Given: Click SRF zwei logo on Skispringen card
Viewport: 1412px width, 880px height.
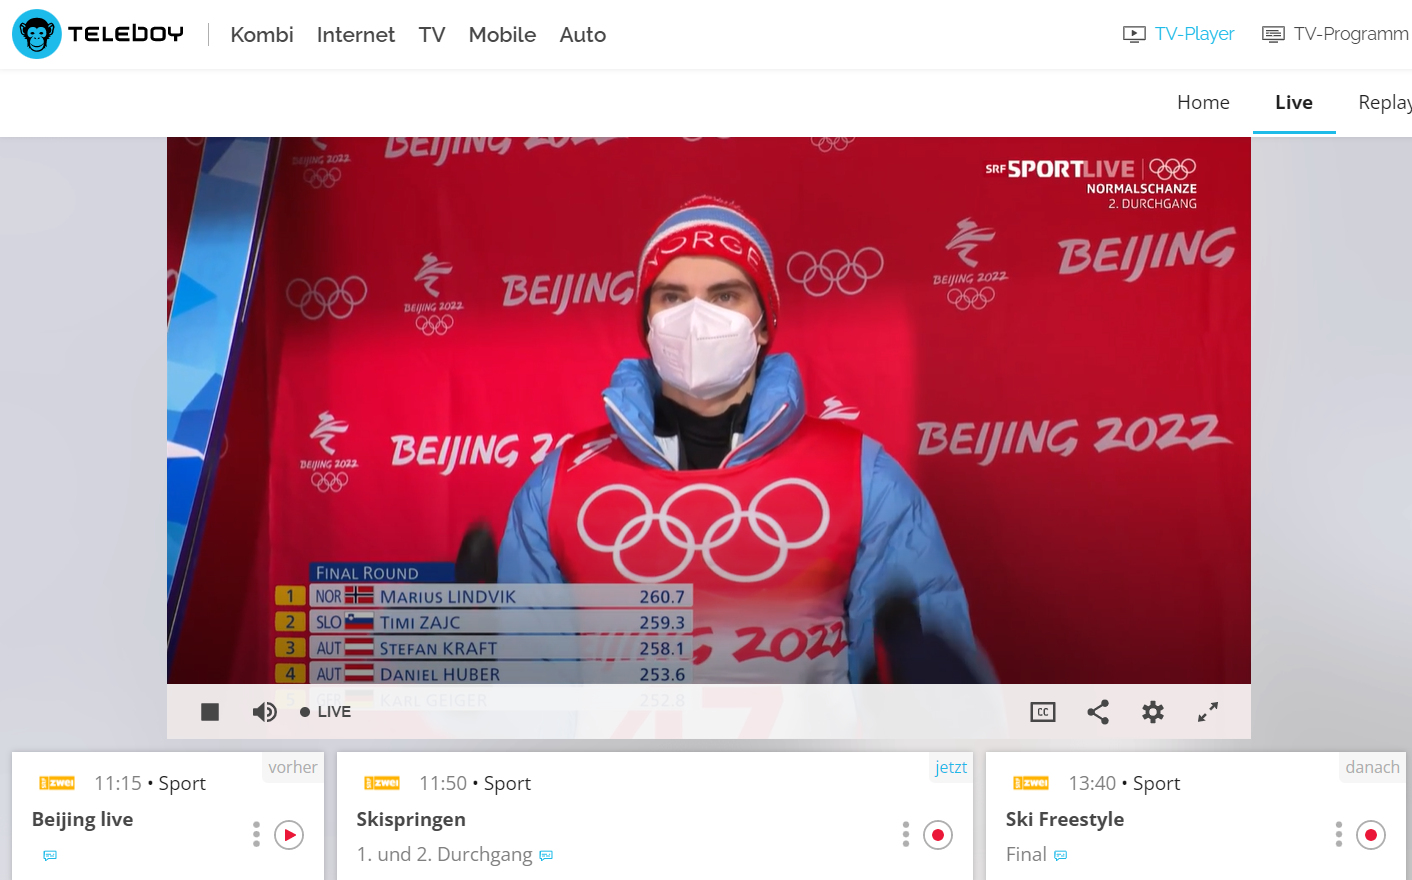Looking at the screenshot, I should tap(382, 783).
